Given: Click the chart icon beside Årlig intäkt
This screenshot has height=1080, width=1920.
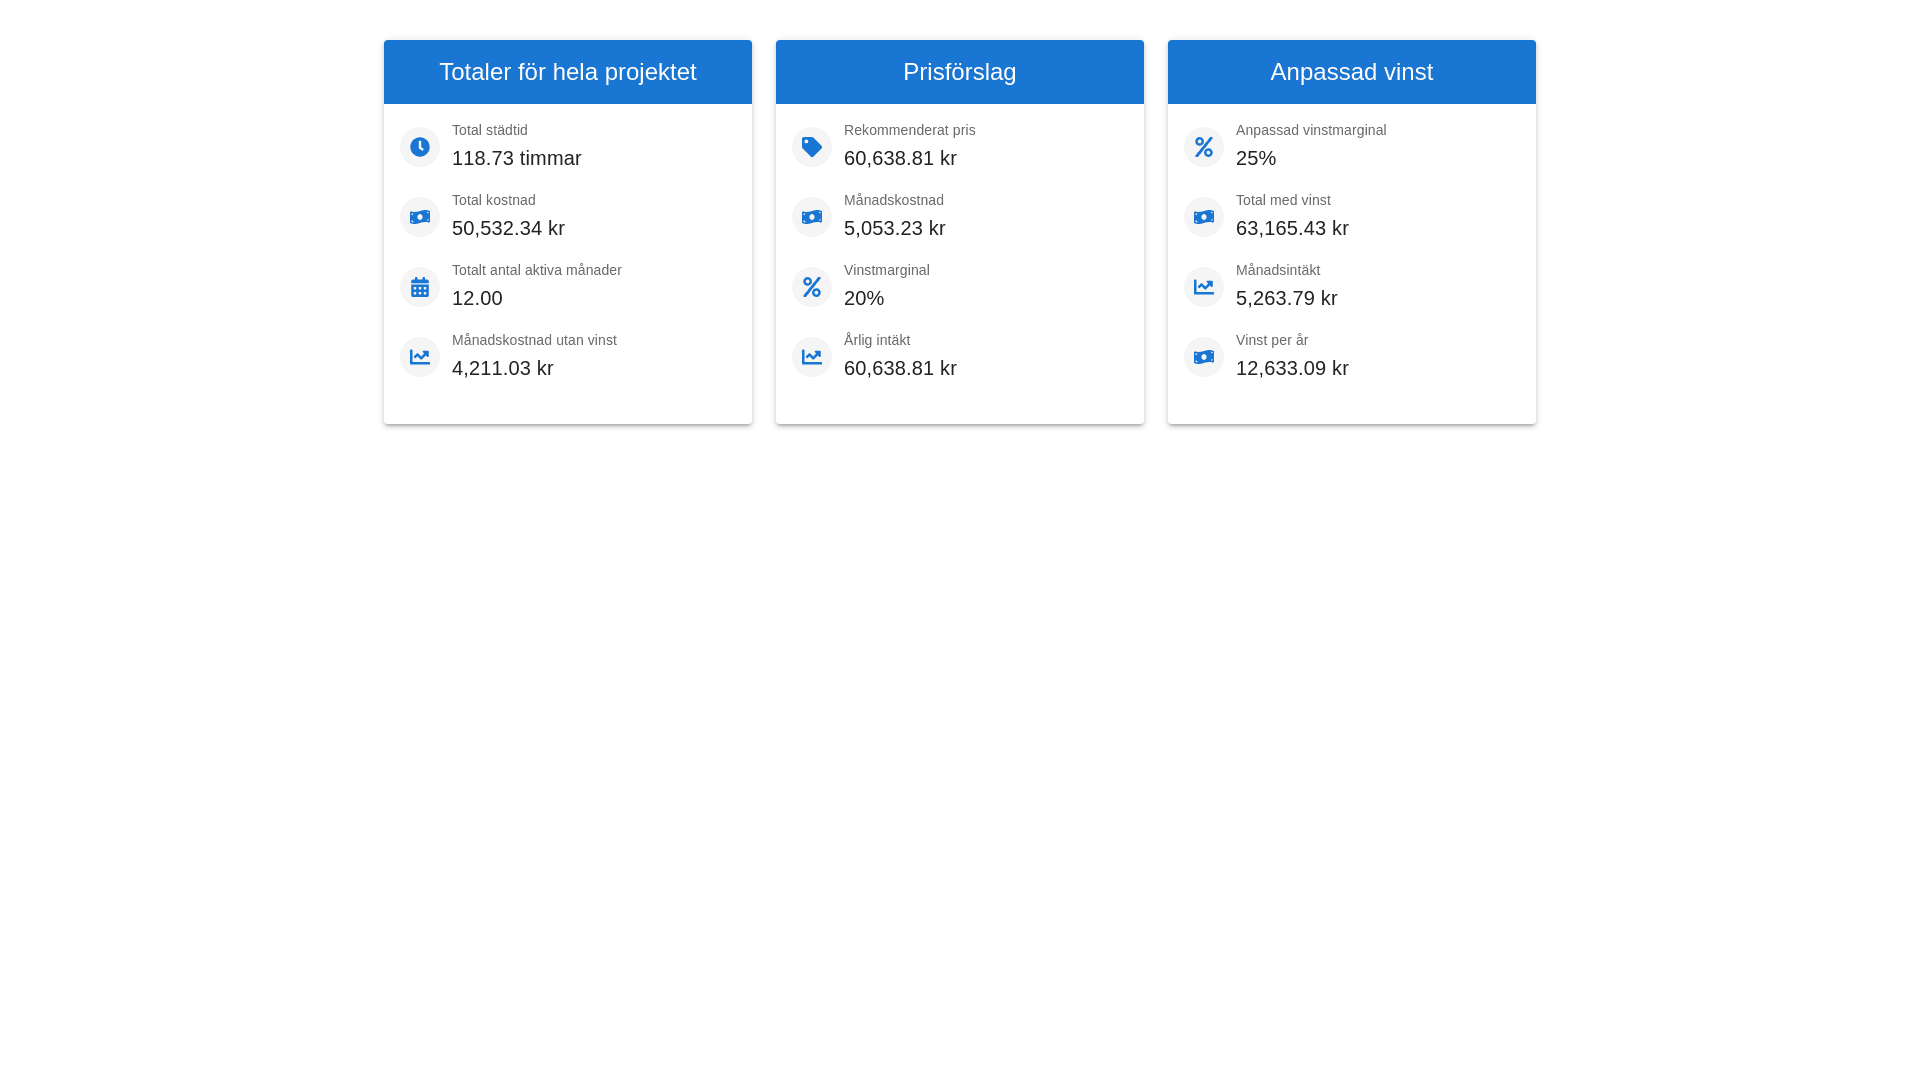Looking at the screenshot, I should (x=812, y=357).
